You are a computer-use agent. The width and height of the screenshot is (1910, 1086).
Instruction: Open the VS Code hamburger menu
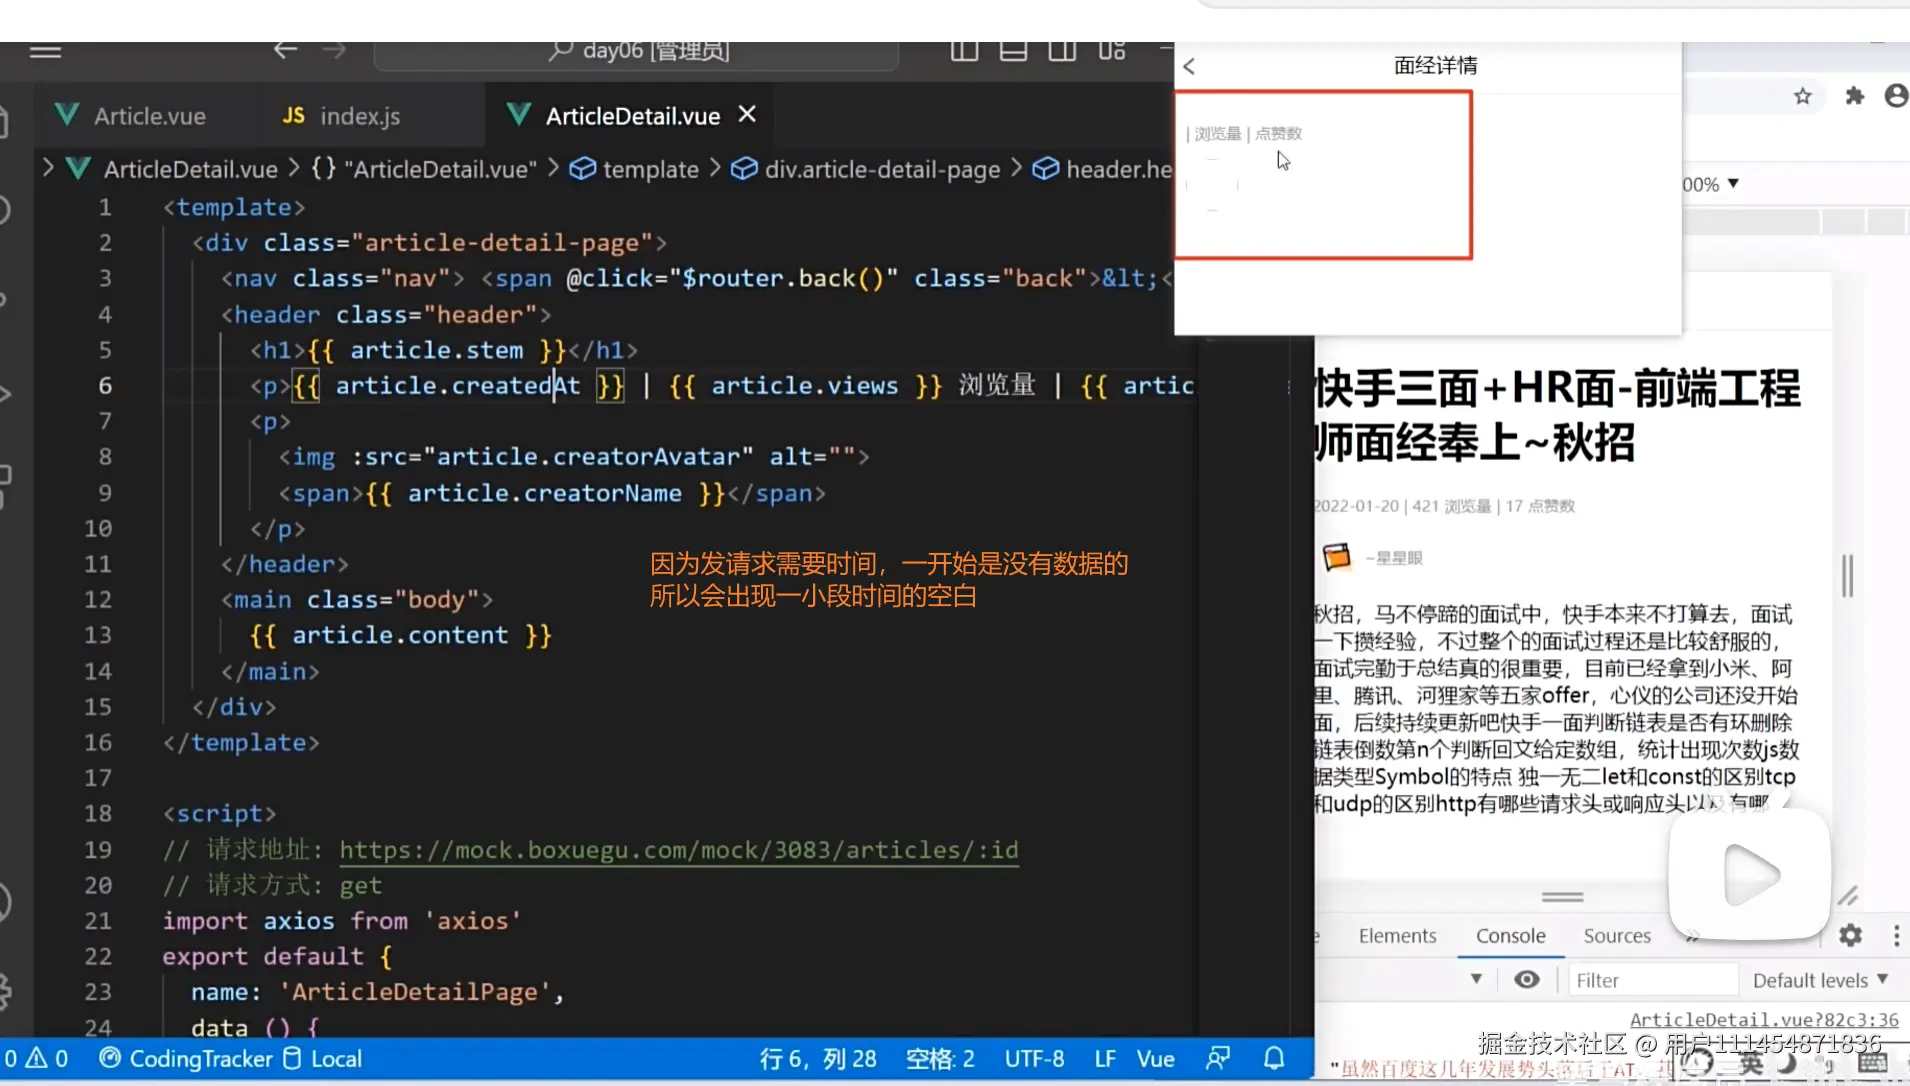coord(45,50)
